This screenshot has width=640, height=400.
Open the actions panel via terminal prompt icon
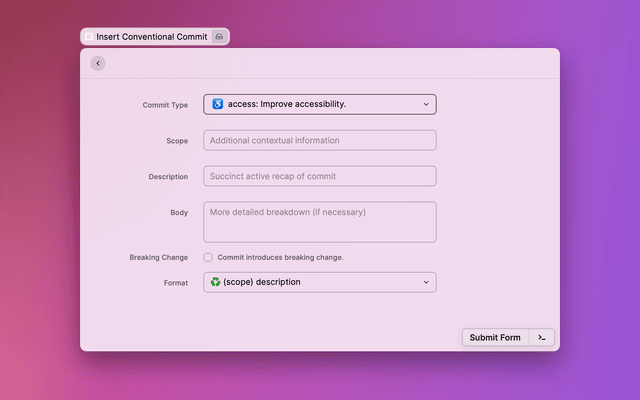tap(541, 337)
